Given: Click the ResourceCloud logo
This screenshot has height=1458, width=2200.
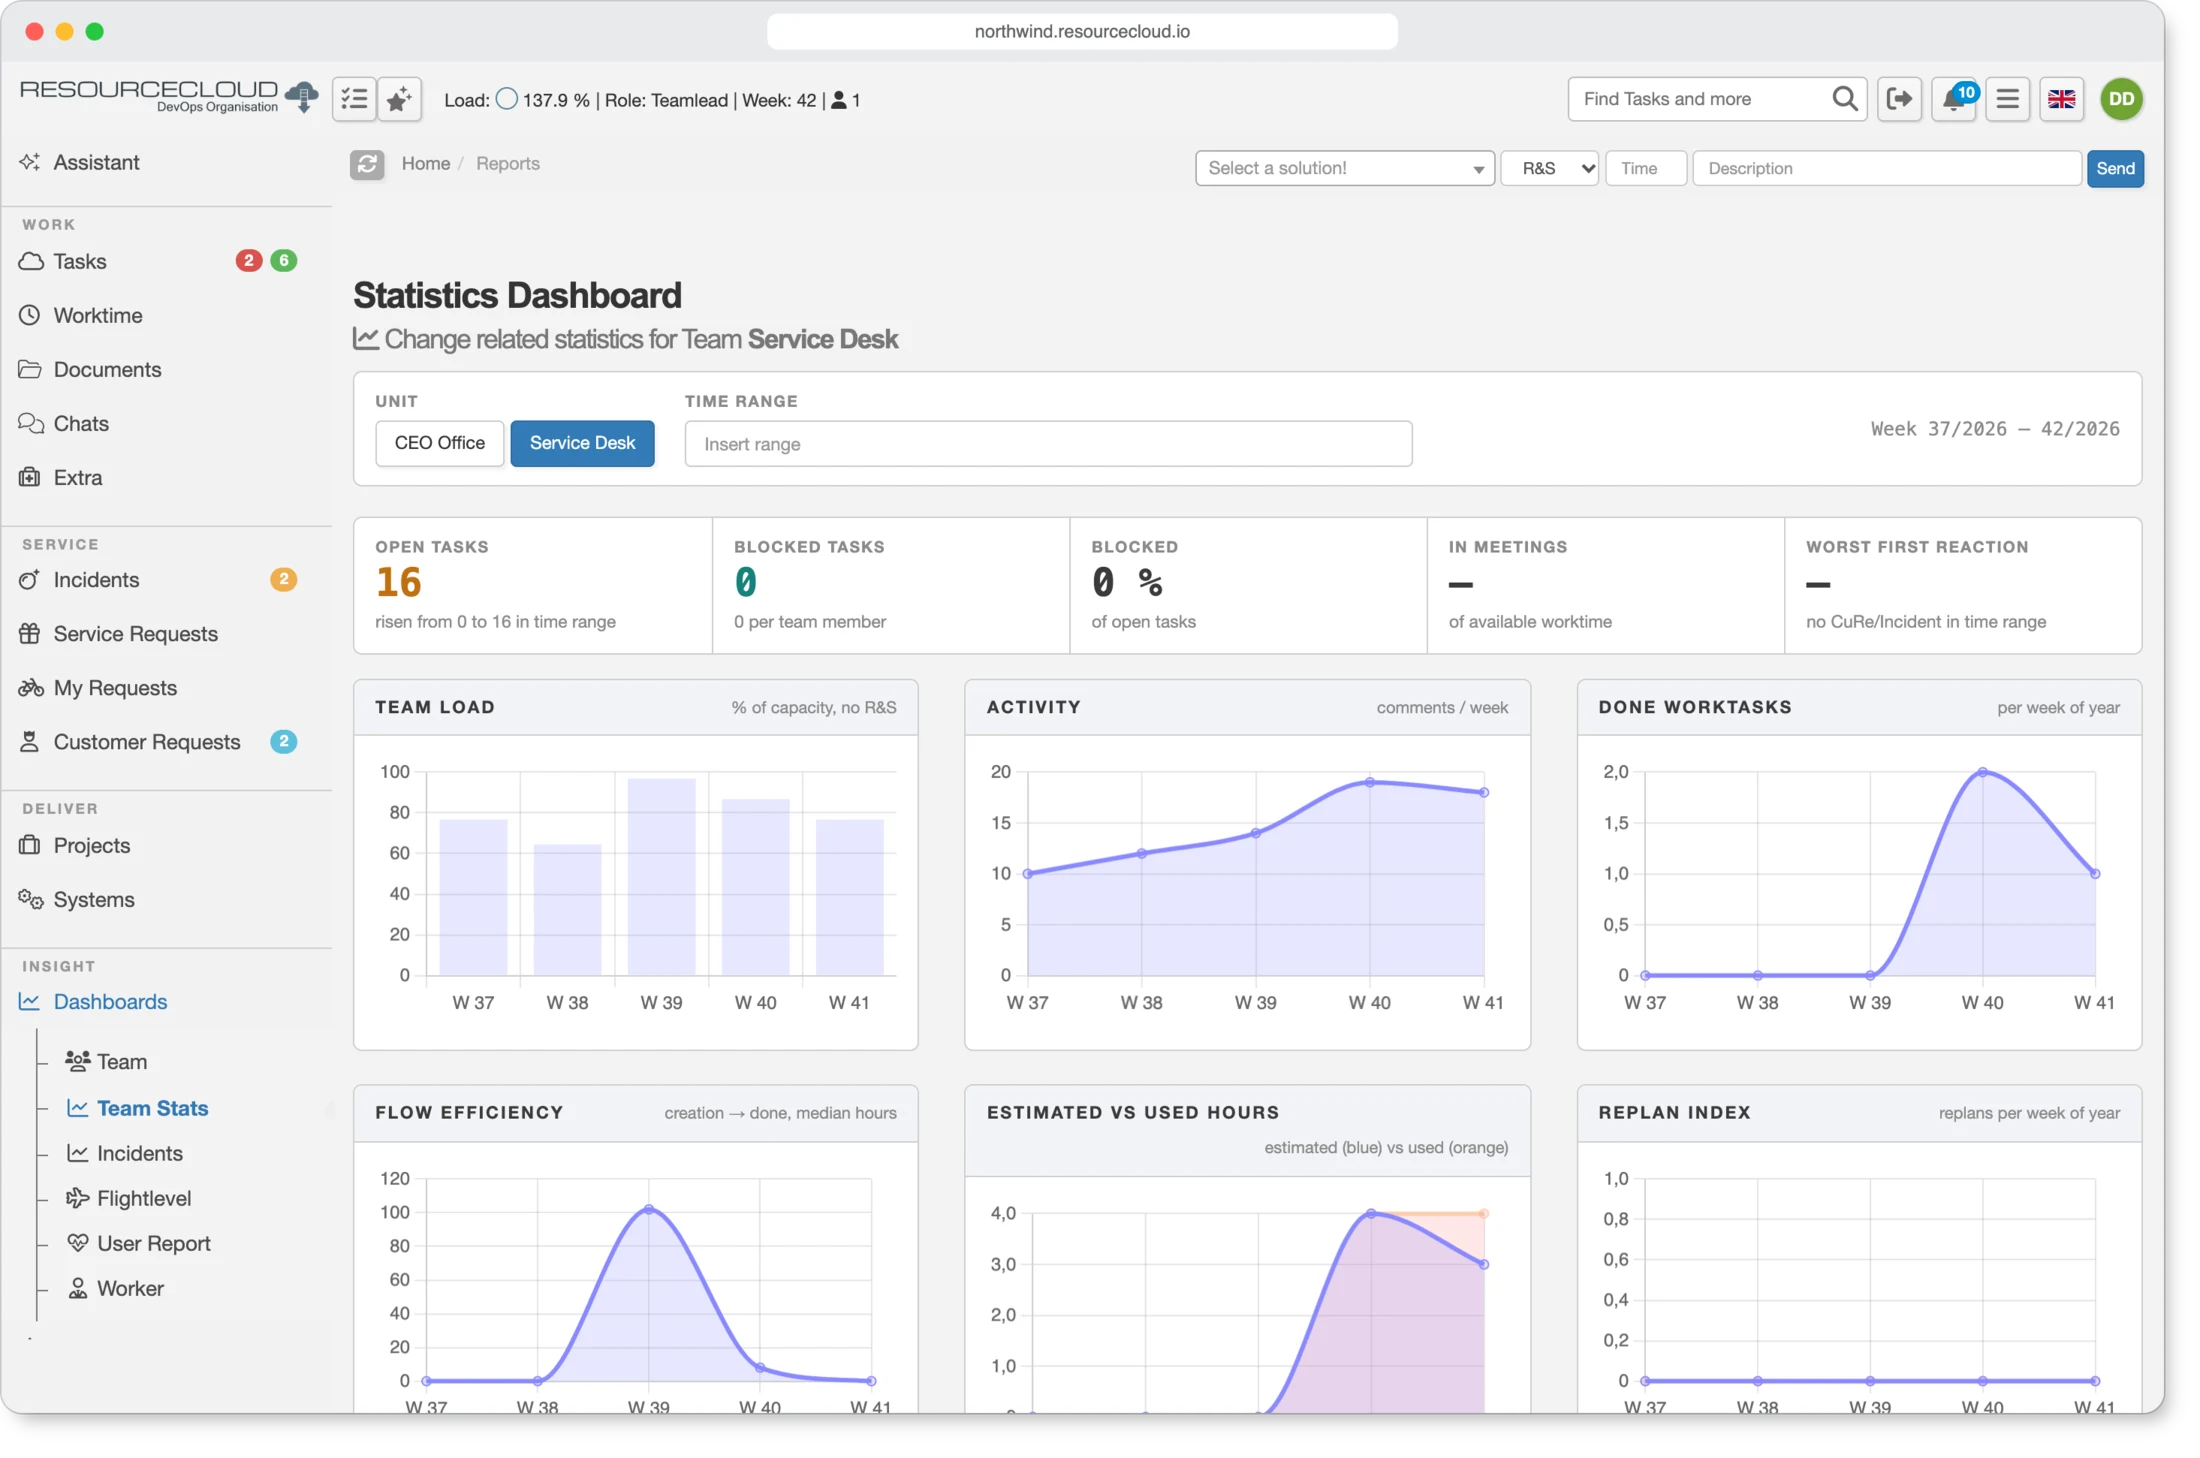Looking at the screenshot, I should (x=168, y=96).
